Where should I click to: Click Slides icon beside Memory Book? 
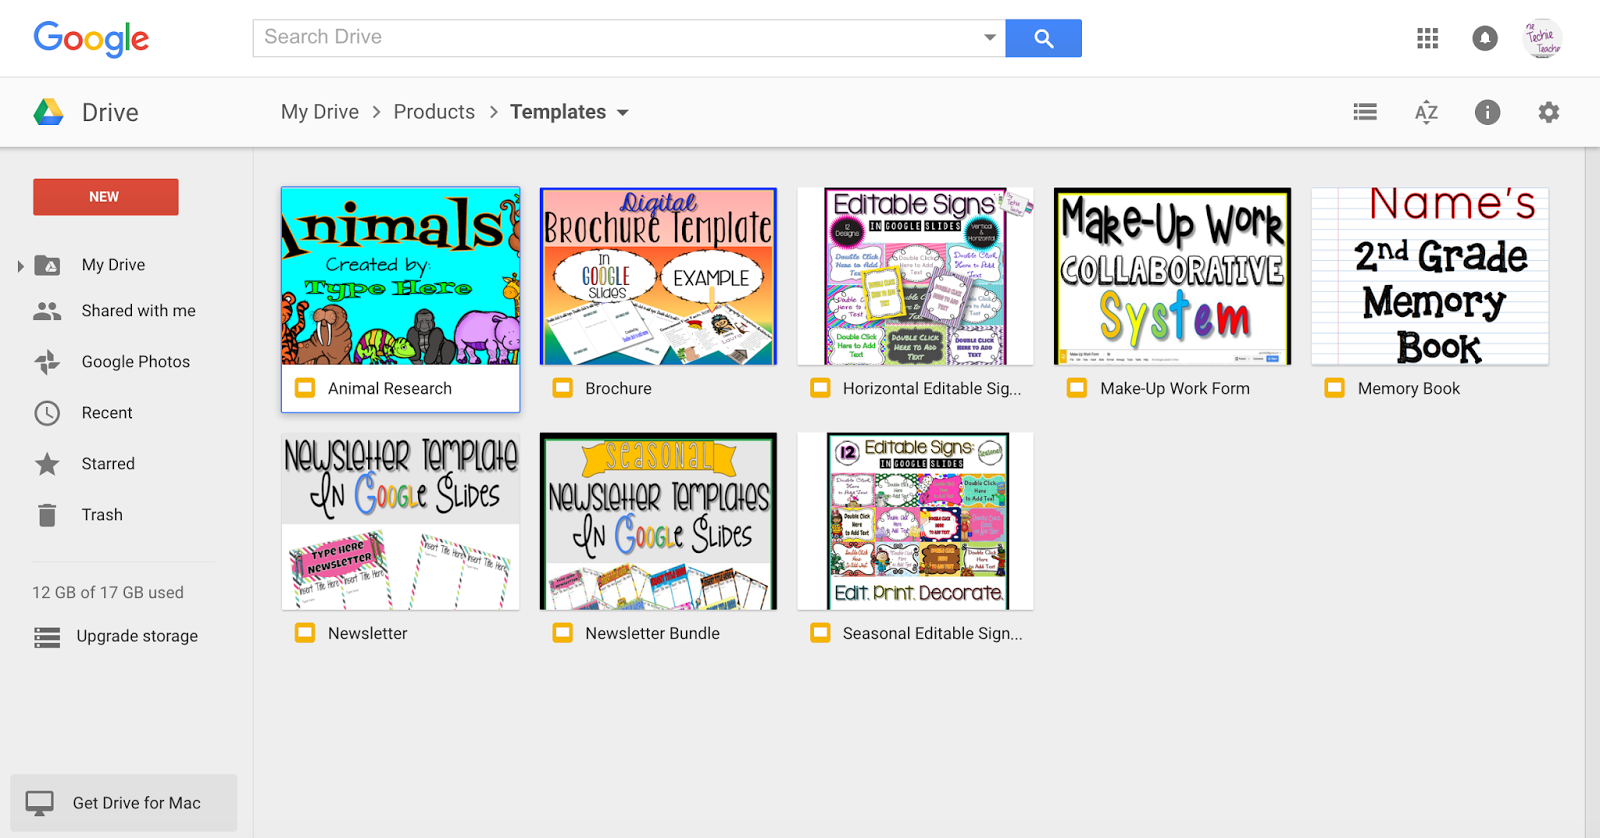[1335, 388]
